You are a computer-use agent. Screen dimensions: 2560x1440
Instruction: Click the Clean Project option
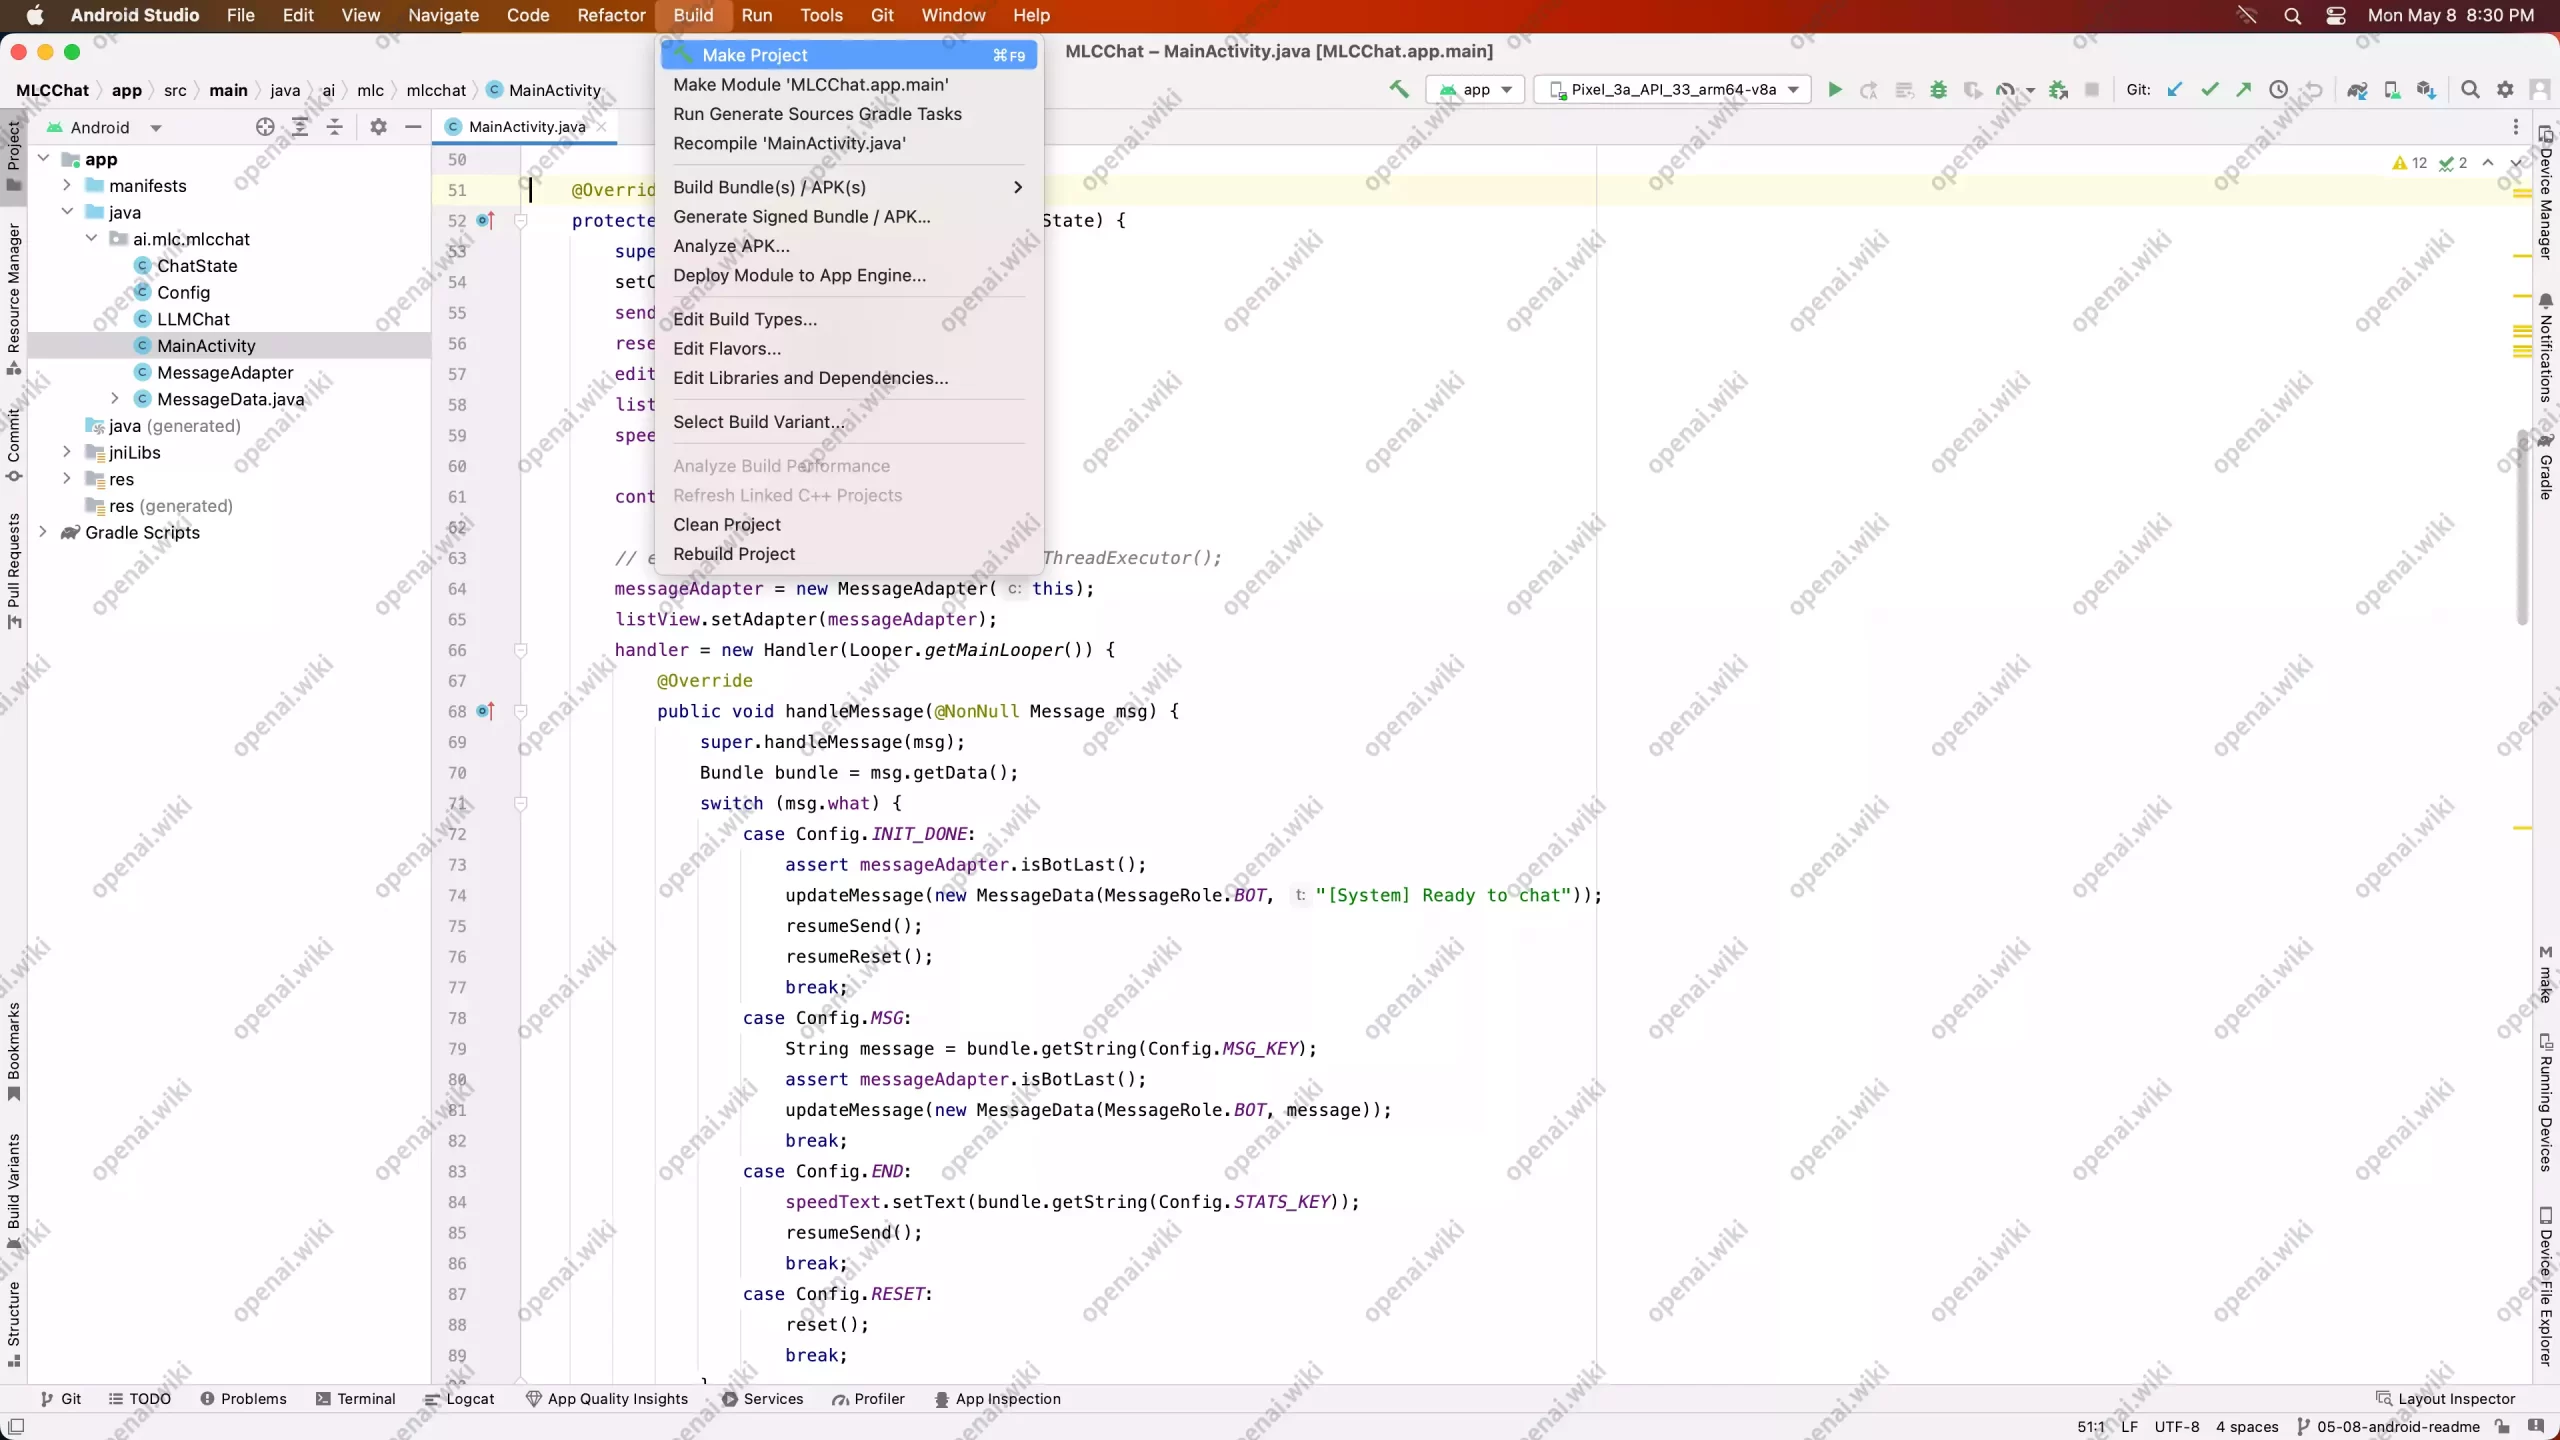[726, 524]
